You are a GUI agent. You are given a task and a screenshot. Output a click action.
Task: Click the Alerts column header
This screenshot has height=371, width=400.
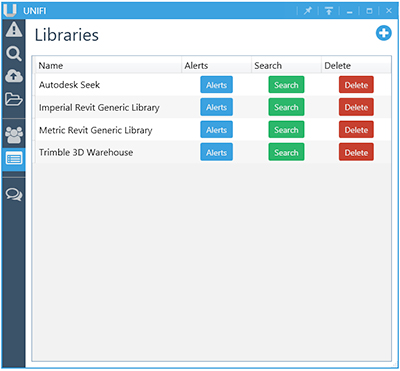tap(216, 66)
